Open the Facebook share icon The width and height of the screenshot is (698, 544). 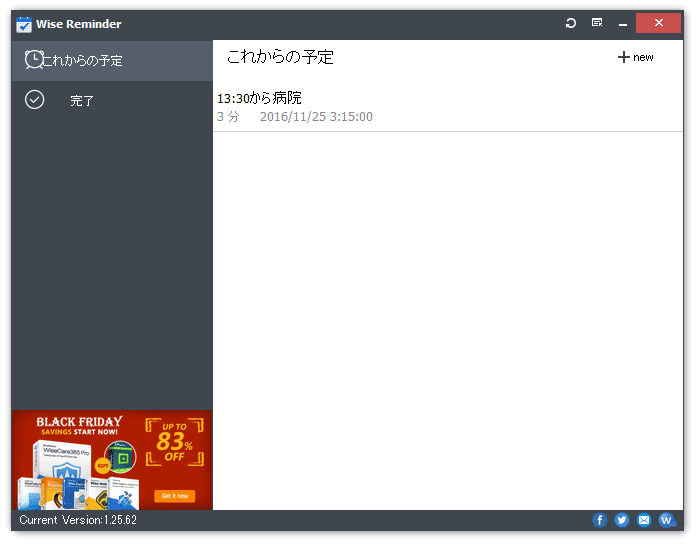pos(600,520)
